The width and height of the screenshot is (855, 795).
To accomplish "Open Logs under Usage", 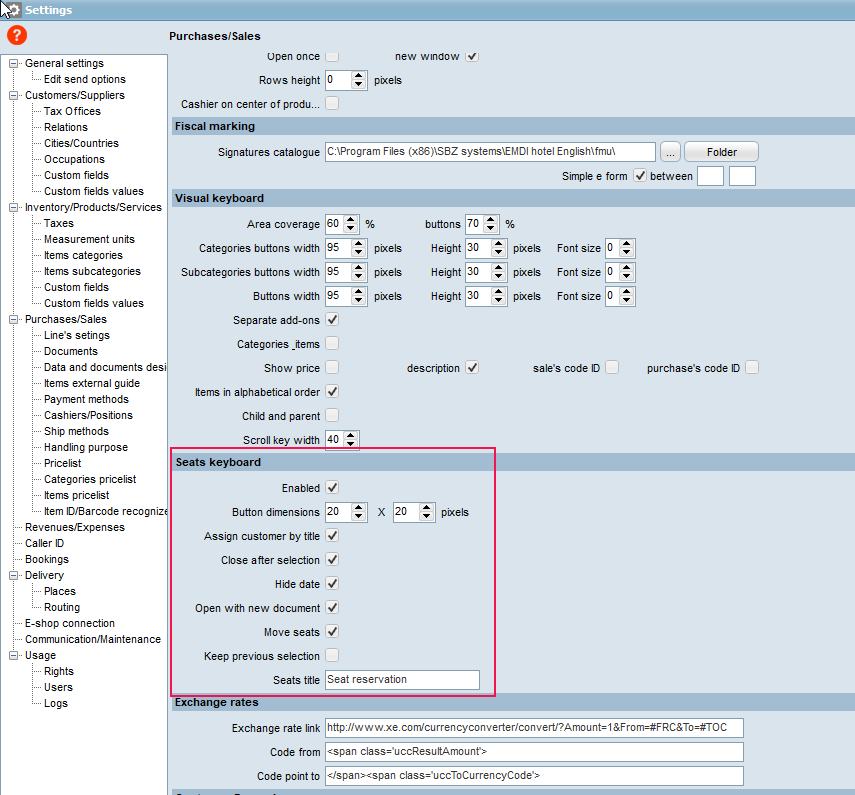I will point(56,703).
